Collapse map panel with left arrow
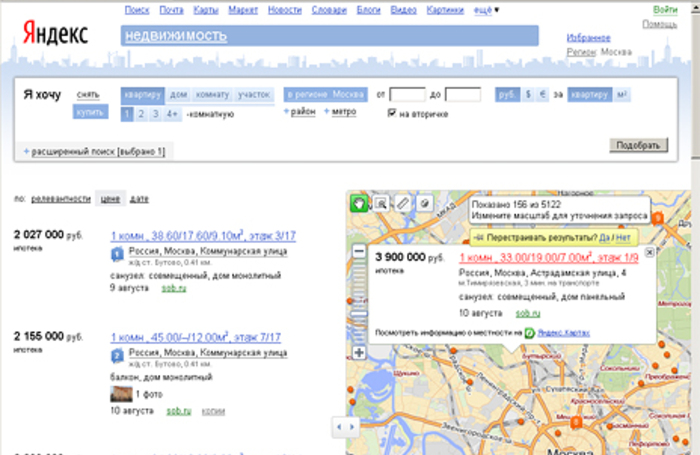The height and width of the screenshot is (455, 700). (x=339, y=427)
